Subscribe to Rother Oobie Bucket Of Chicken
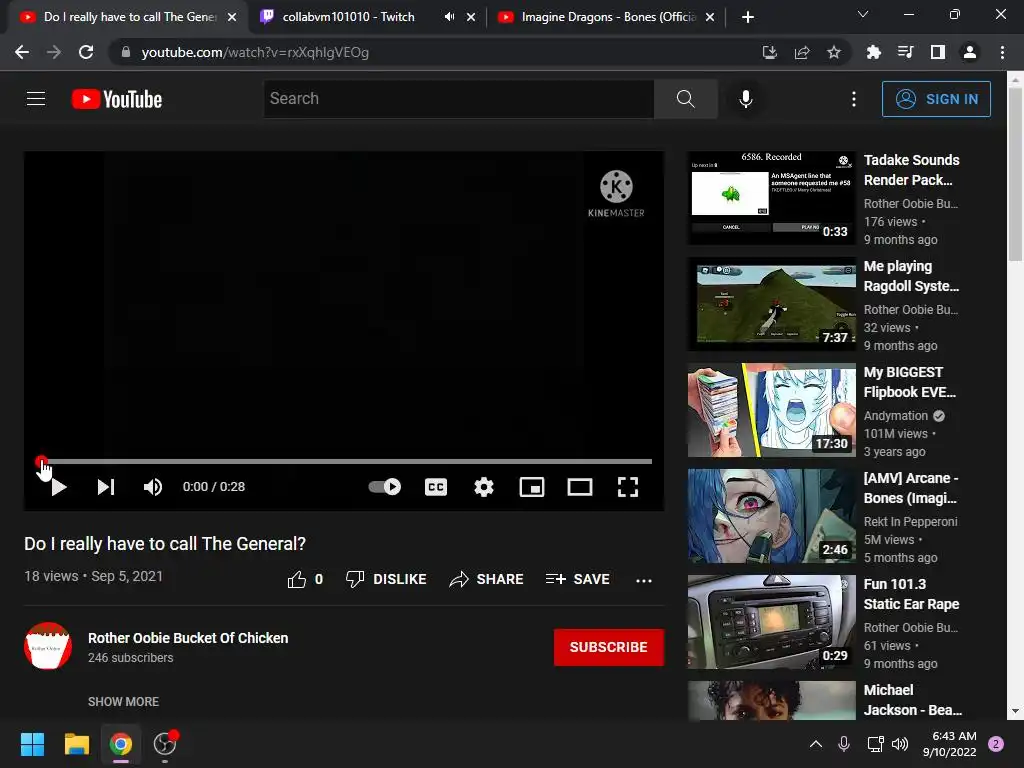The height and width of the screenshot is (768, 1024). pos(609,647)
